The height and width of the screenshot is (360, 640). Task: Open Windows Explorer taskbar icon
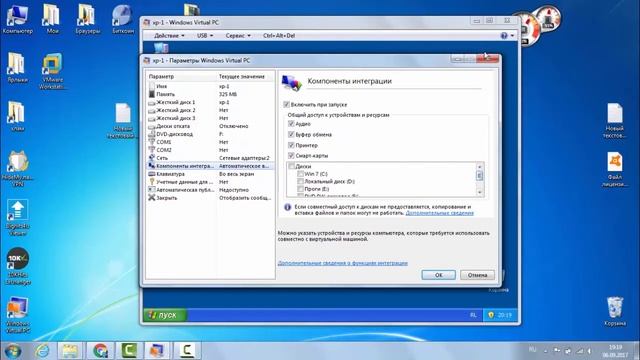(x=70, y=351)
